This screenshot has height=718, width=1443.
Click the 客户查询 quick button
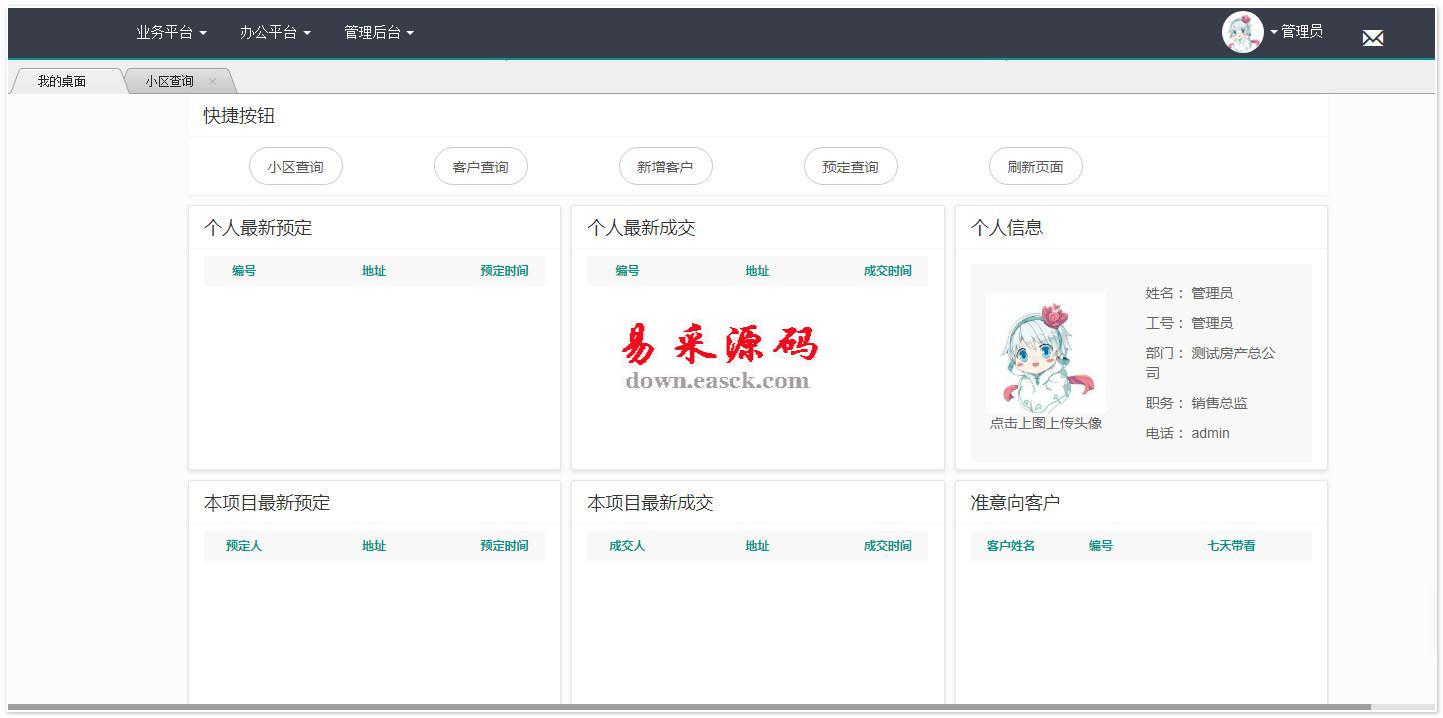point(480,167)
